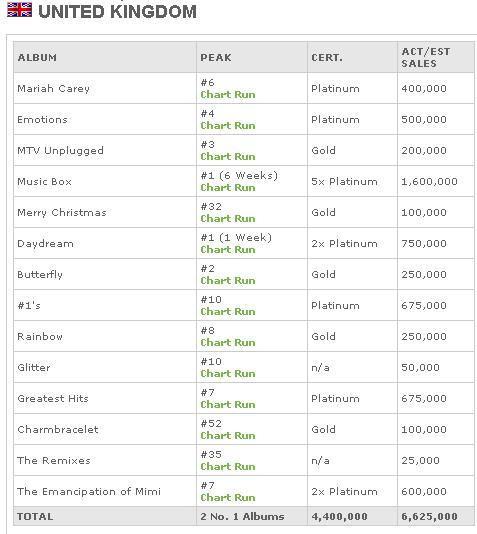
Task: Click the ALBUM column header
Action: [x=37, y=58]
